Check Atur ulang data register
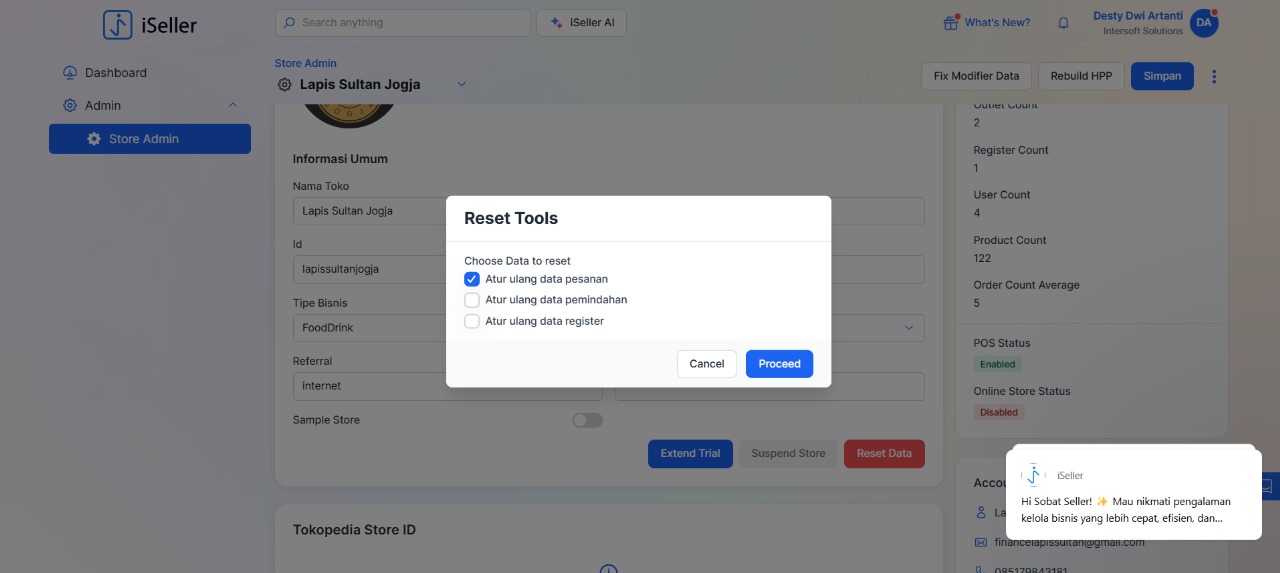The height and width of the screenshot is (573, 1280). (x=472, y=321)
